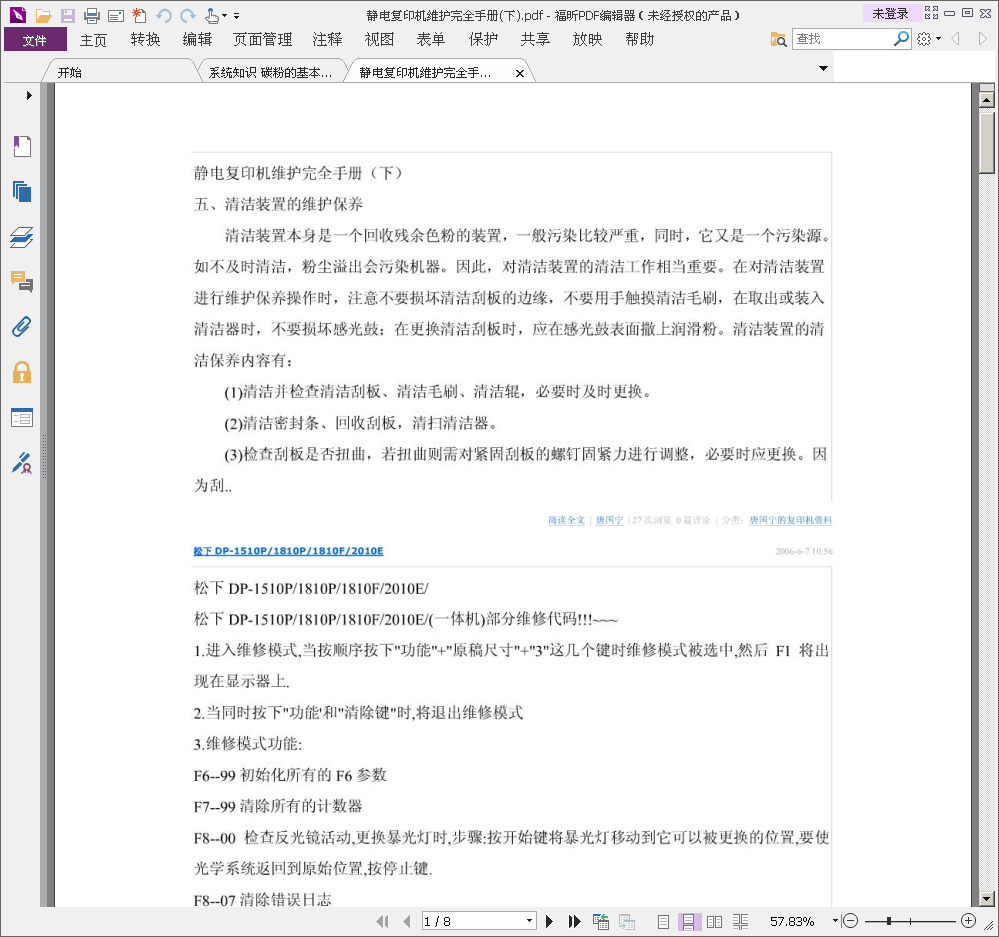
Task: Open the Form fields panel in the sidebar
Action: (22, 418)
